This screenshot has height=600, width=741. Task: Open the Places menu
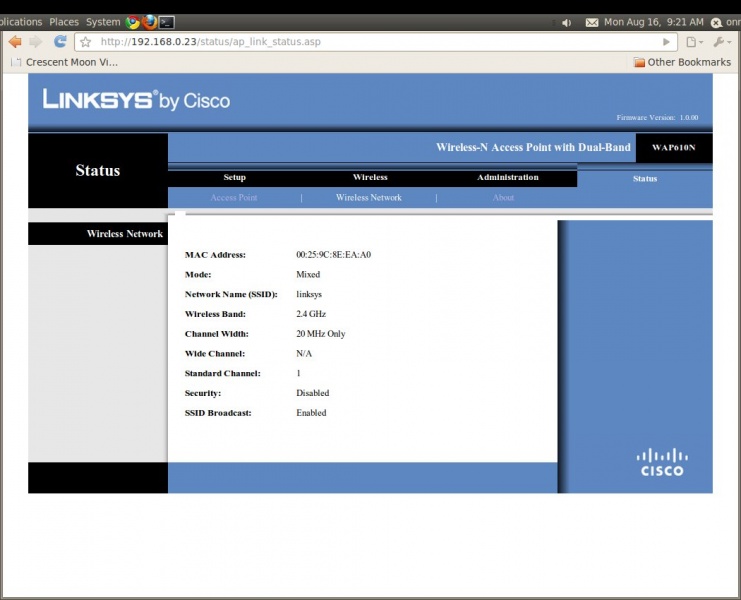click(64, 21)
